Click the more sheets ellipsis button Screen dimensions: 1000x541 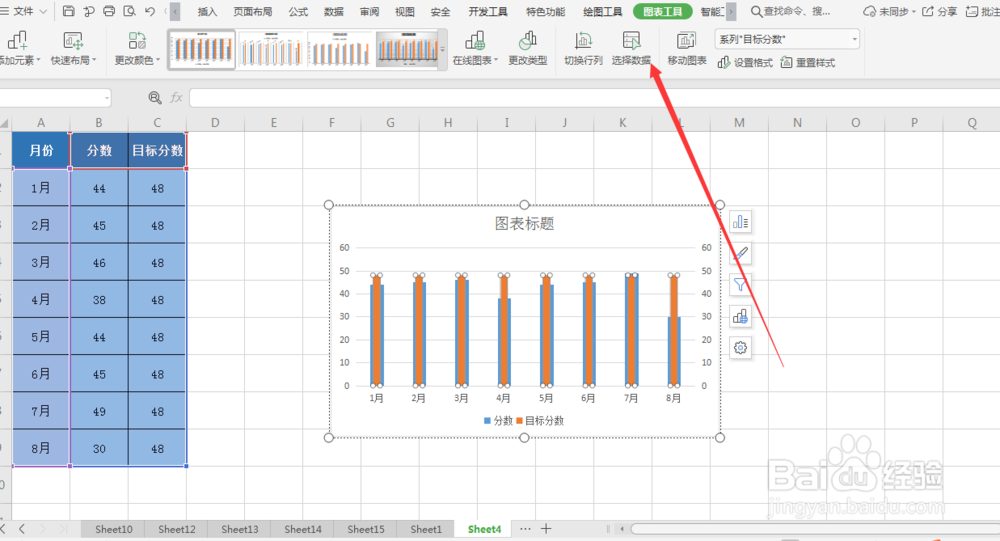(525, 529)
